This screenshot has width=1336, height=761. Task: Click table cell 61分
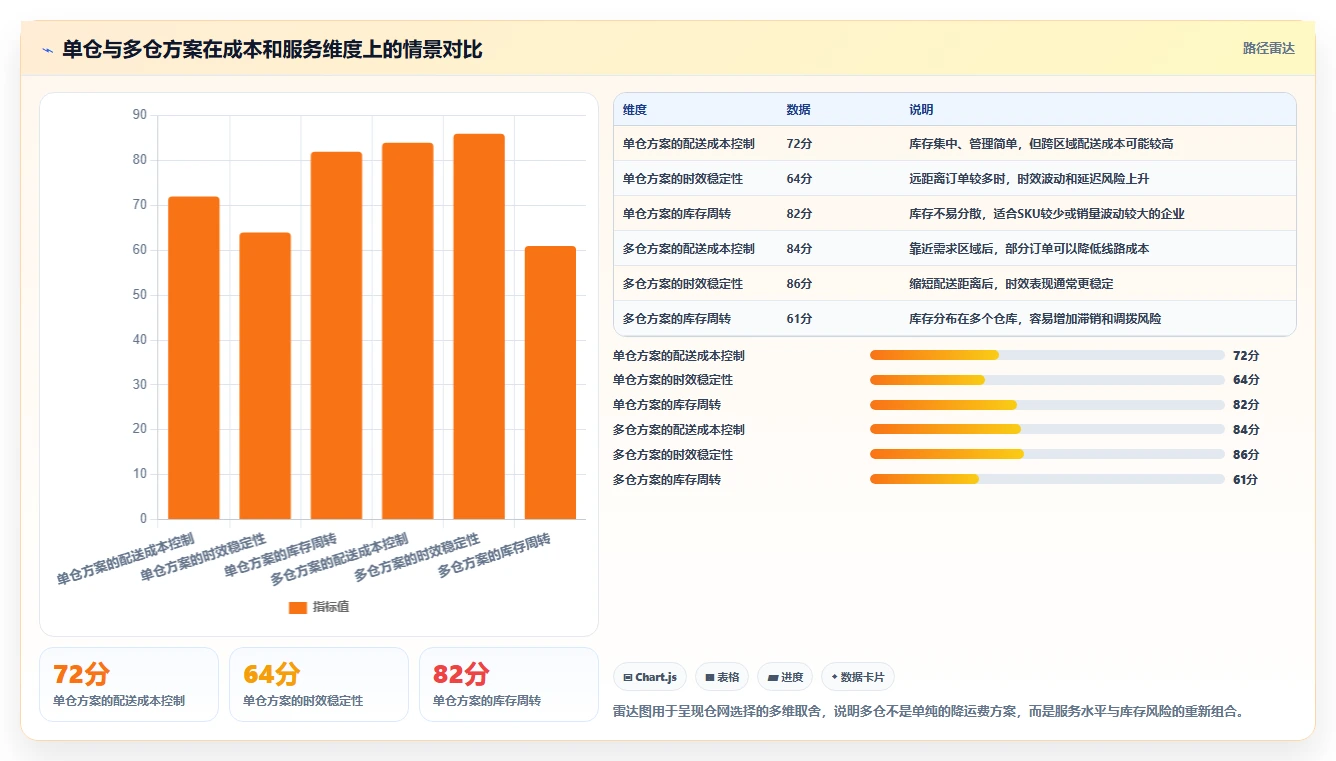[x=799, y=319]
